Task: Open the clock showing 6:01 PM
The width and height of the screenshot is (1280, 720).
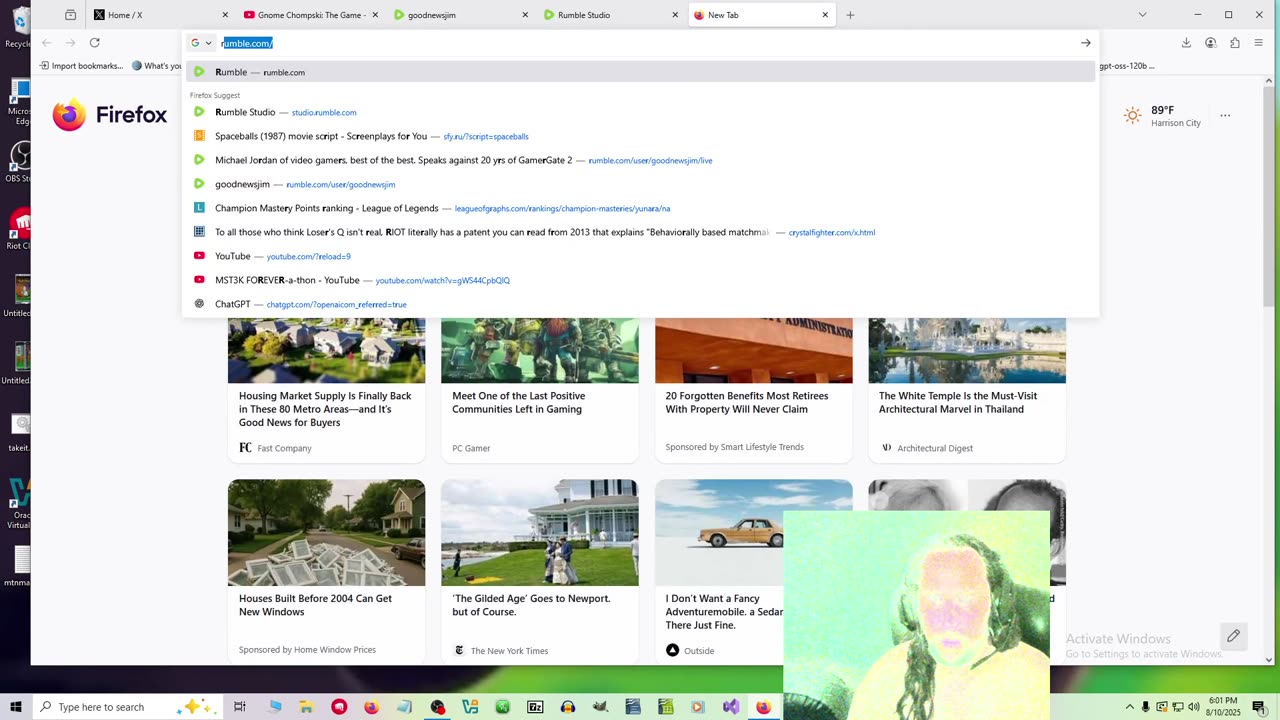Action: click(x=1222, y=707)
